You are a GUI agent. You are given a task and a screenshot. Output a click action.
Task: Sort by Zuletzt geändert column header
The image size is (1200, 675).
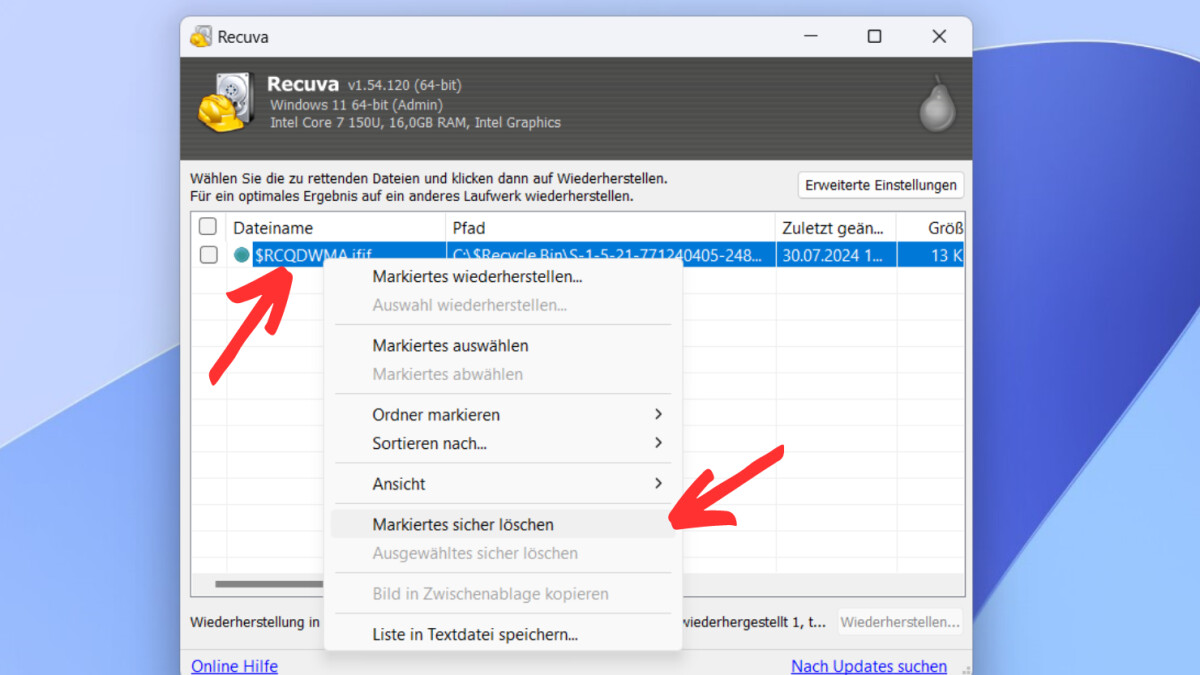835,228
